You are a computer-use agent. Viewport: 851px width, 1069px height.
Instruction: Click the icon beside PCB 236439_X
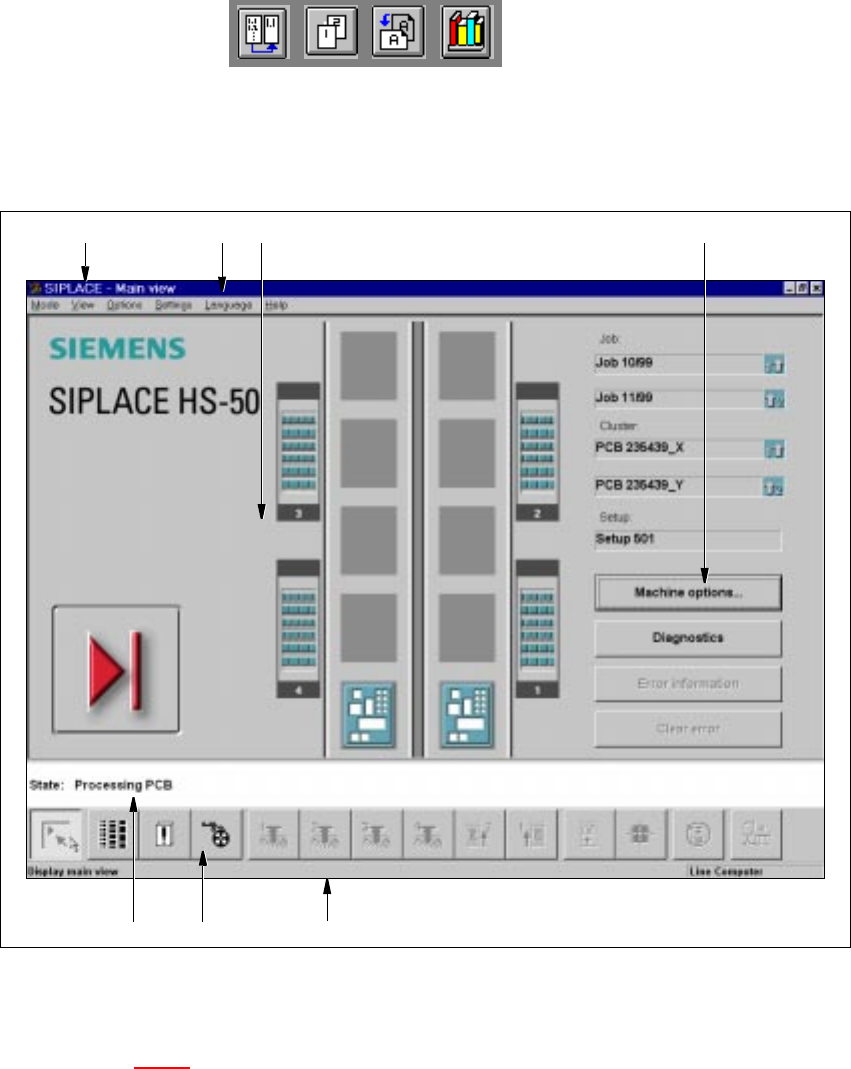tap(774, 449)
